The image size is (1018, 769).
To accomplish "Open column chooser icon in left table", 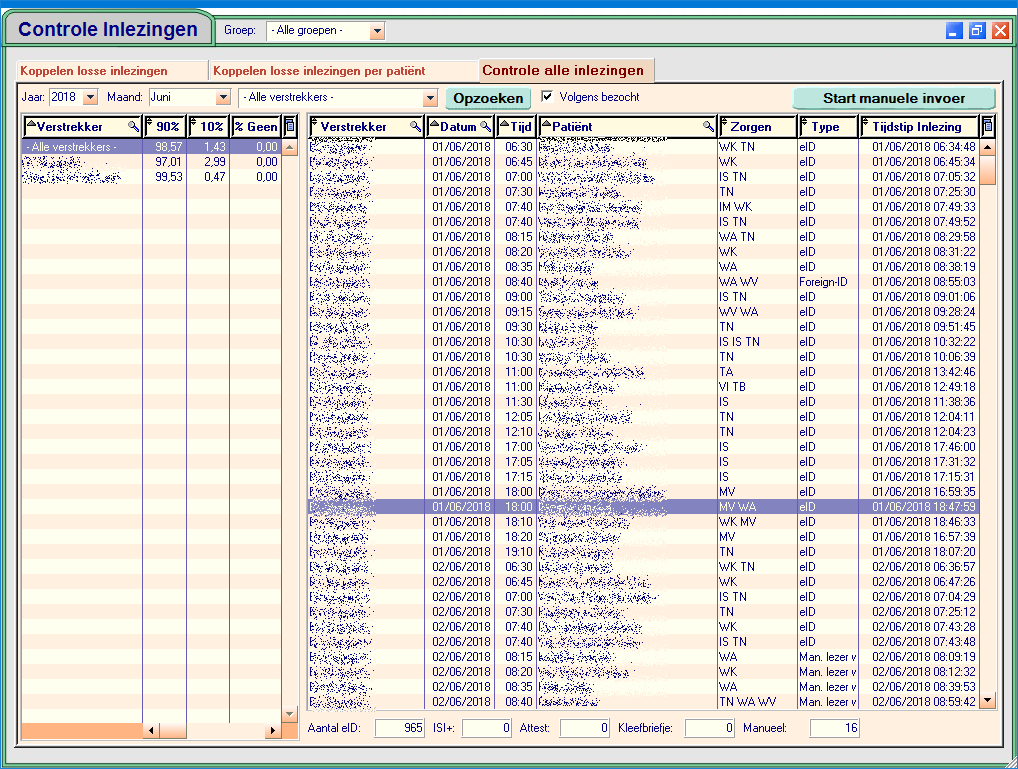I will click(290, 127).
